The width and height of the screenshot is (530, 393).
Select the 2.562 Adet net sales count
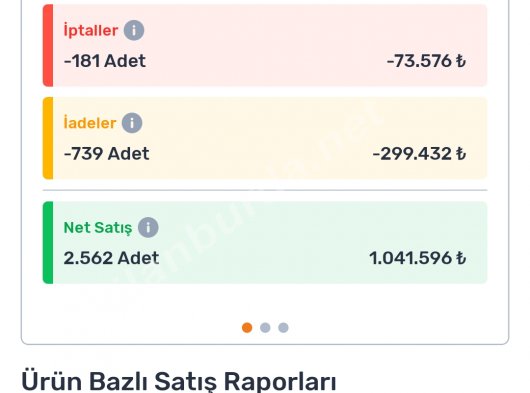click(111, 258)
